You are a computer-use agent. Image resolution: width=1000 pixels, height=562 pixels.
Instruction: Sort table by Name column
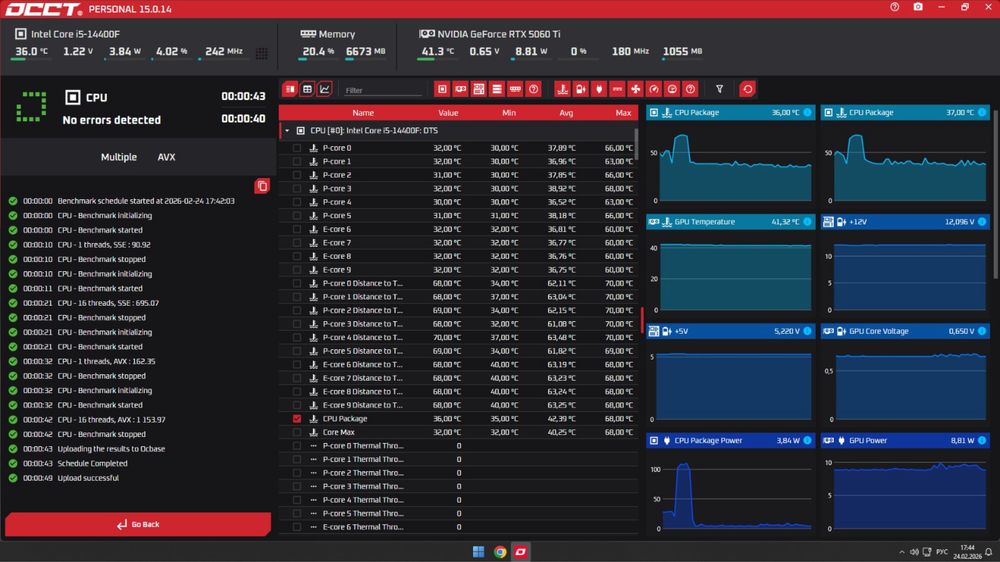coord(363,113)
